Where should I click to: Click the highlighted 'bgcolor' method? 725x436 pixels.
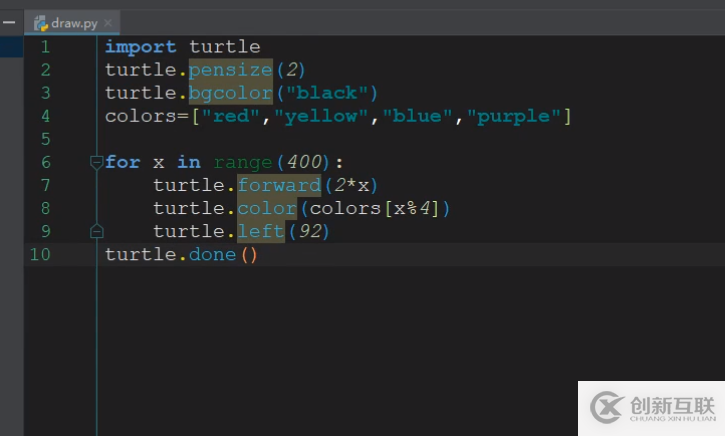coord(231,93)
